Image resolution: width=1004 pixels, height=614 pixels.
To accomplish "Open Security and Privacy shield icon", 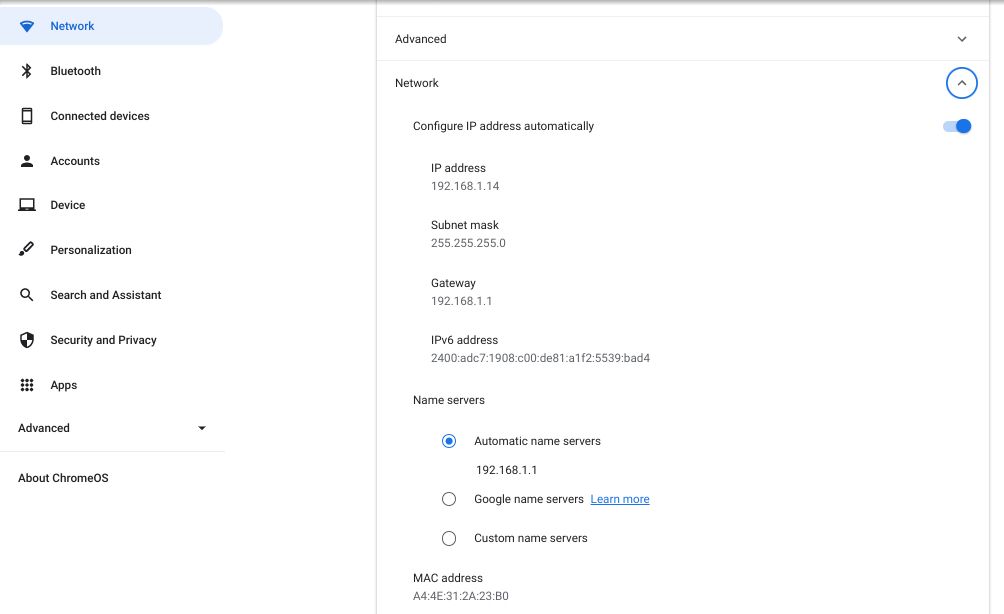I will pos(27,340).
